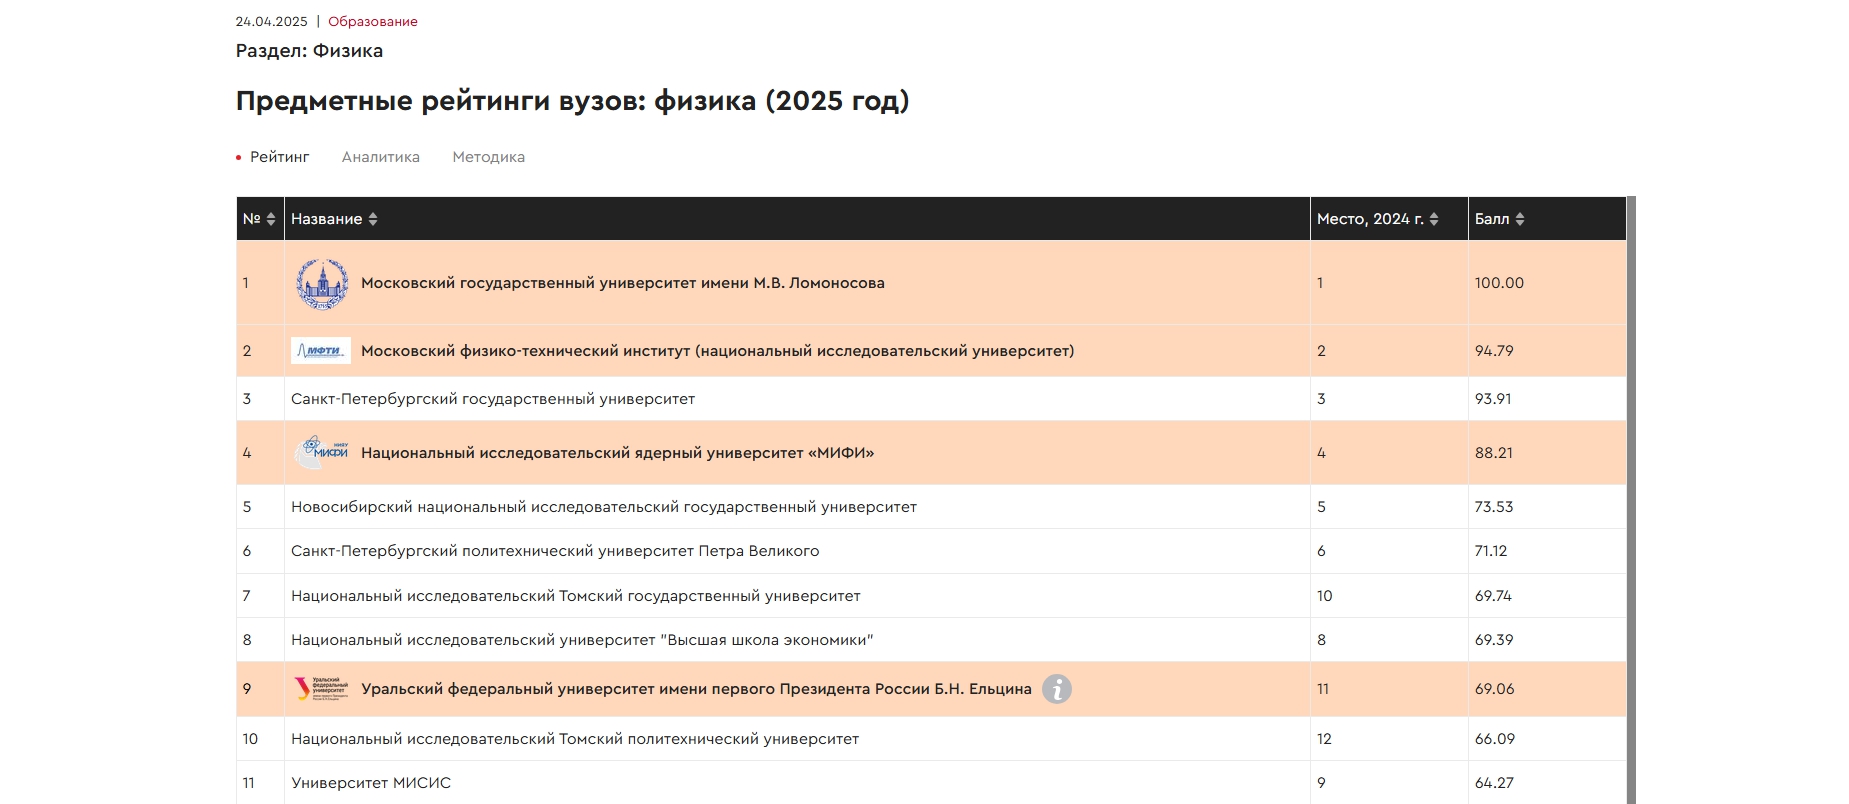Screen dimensions: 1849x804
Task: Select Новосибирский национальный исследовательский государственный университет text
Action: pos(604,507)
